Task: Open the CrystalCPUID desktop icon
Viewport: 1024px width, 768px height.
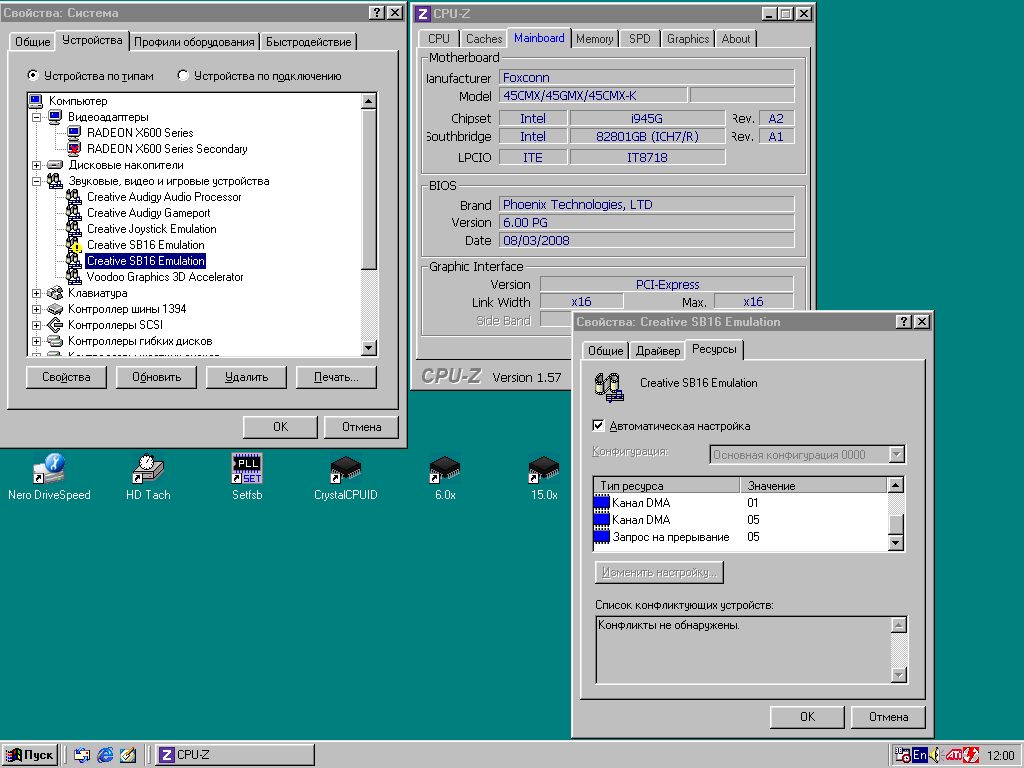Action: point(345,469)
